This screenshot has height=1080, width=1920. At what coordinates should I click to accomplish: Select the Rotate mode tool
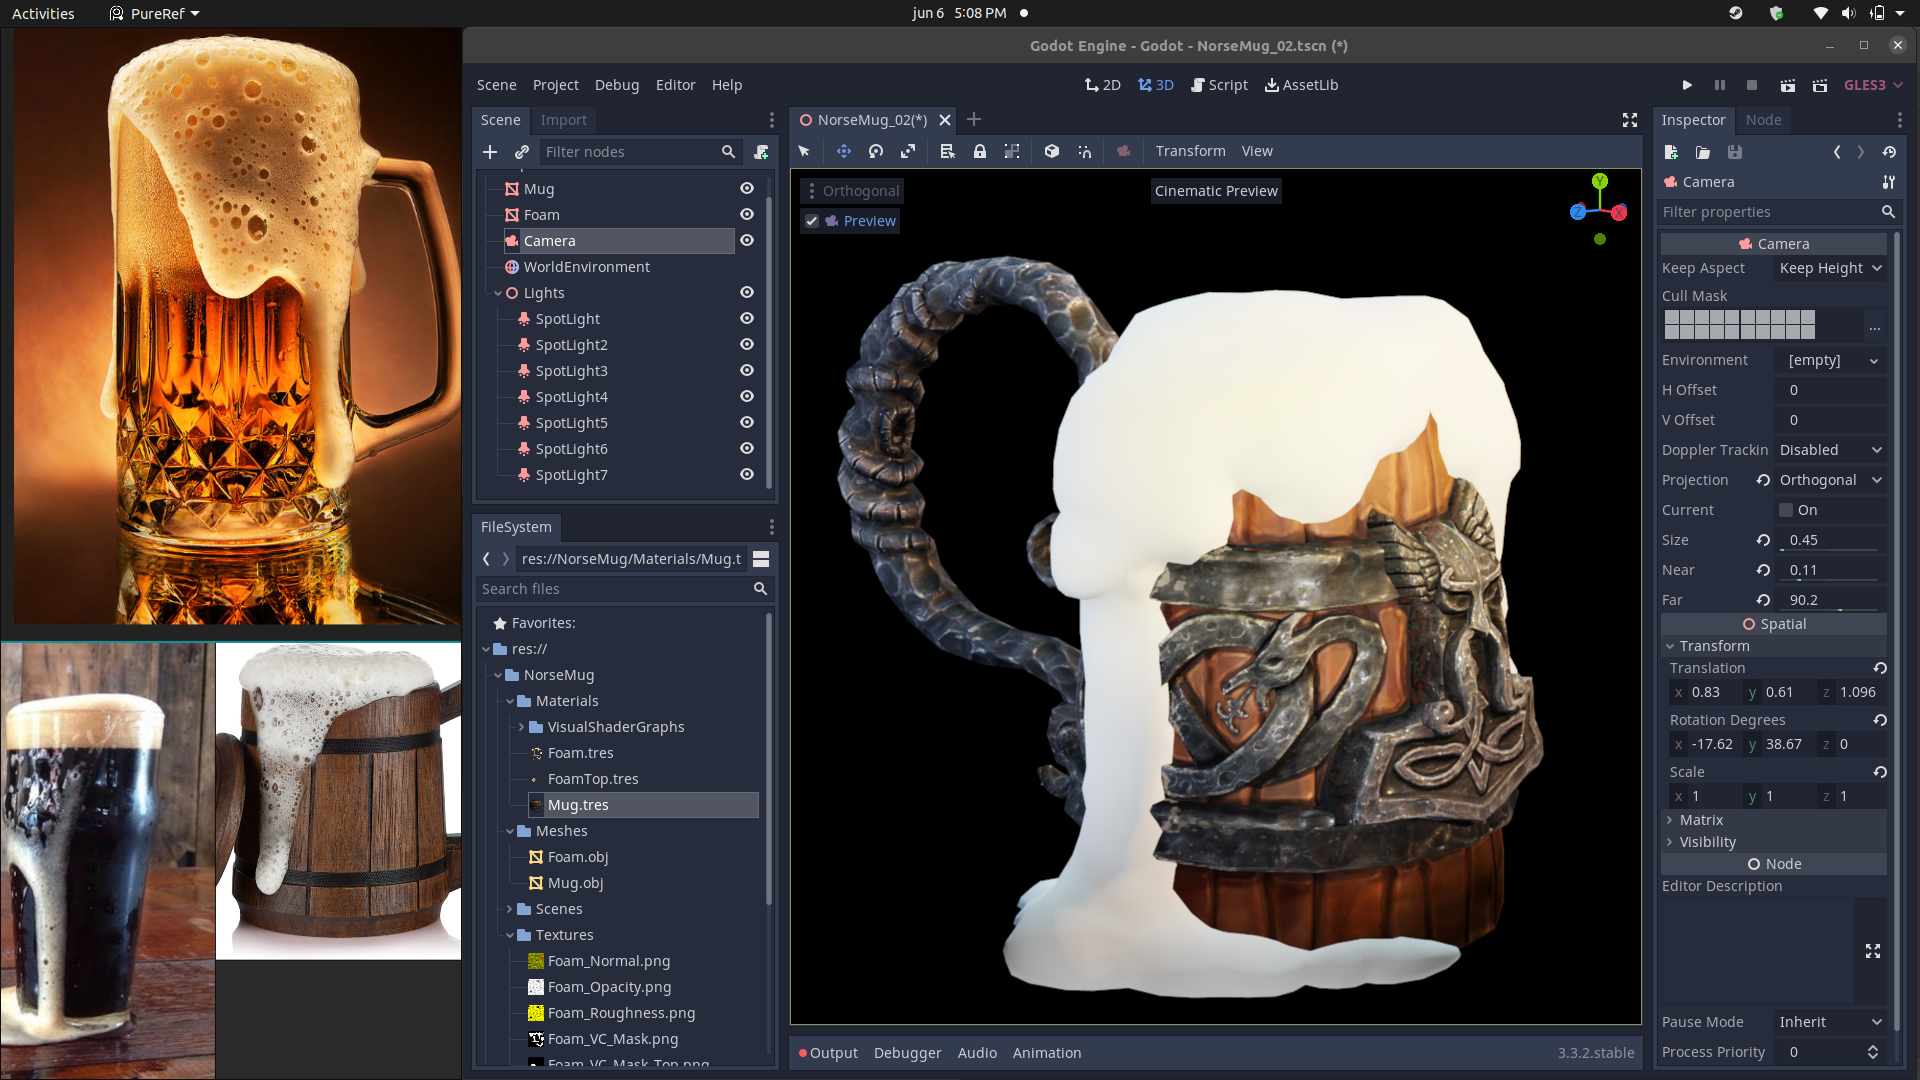coord(876,151)
